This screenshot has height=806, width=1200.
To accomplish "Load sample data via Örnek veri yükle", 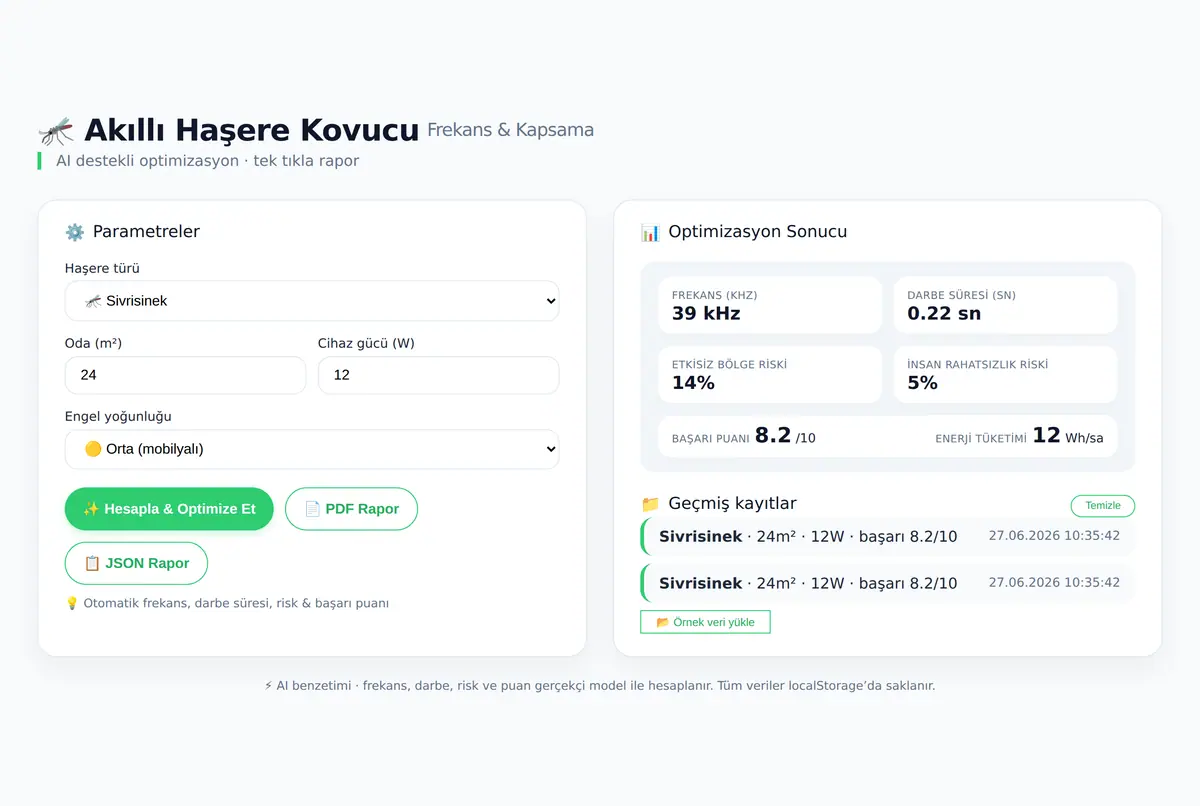I will point(705,622).
